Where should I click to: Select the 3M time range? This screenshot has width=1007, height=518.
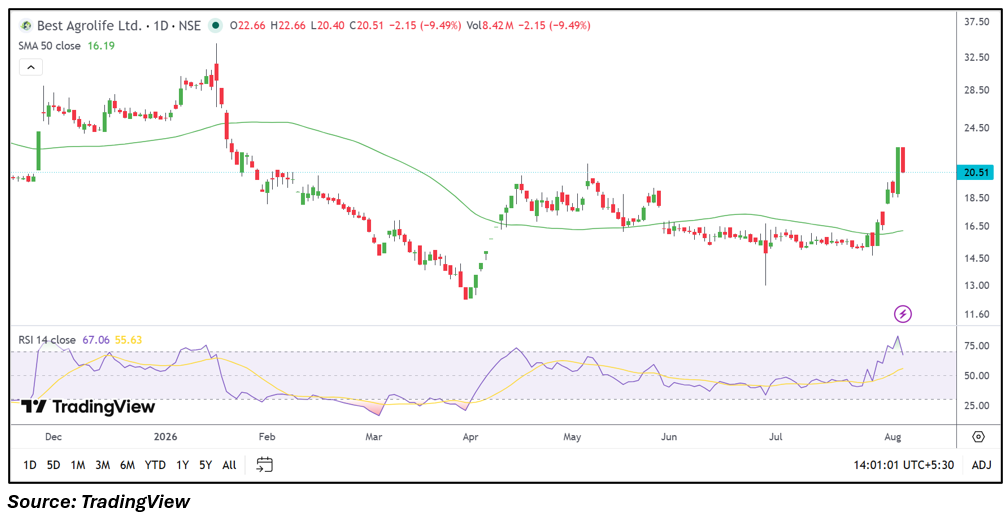(102, 465)
